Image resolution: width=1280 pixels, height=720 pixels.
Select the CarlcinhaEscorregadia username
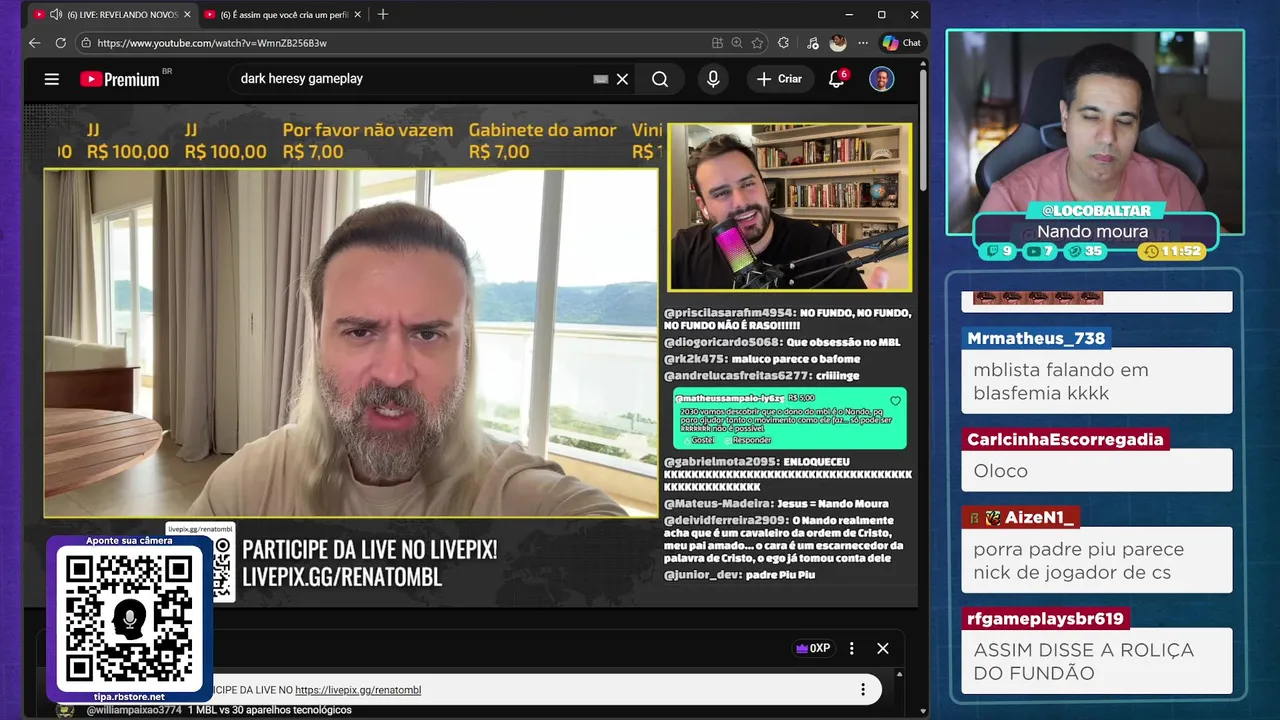pos(1065,439)
